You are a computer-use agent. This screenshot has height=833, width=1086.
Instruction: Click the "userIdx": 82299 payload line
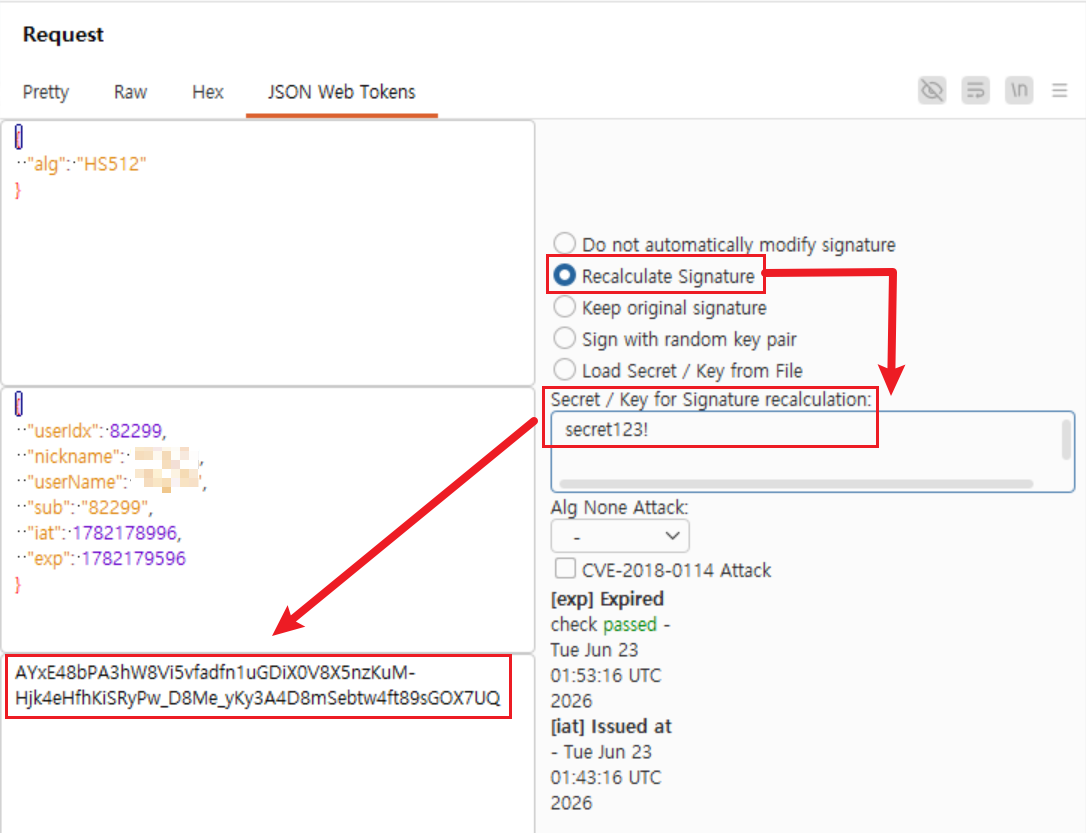click(91, 431)
